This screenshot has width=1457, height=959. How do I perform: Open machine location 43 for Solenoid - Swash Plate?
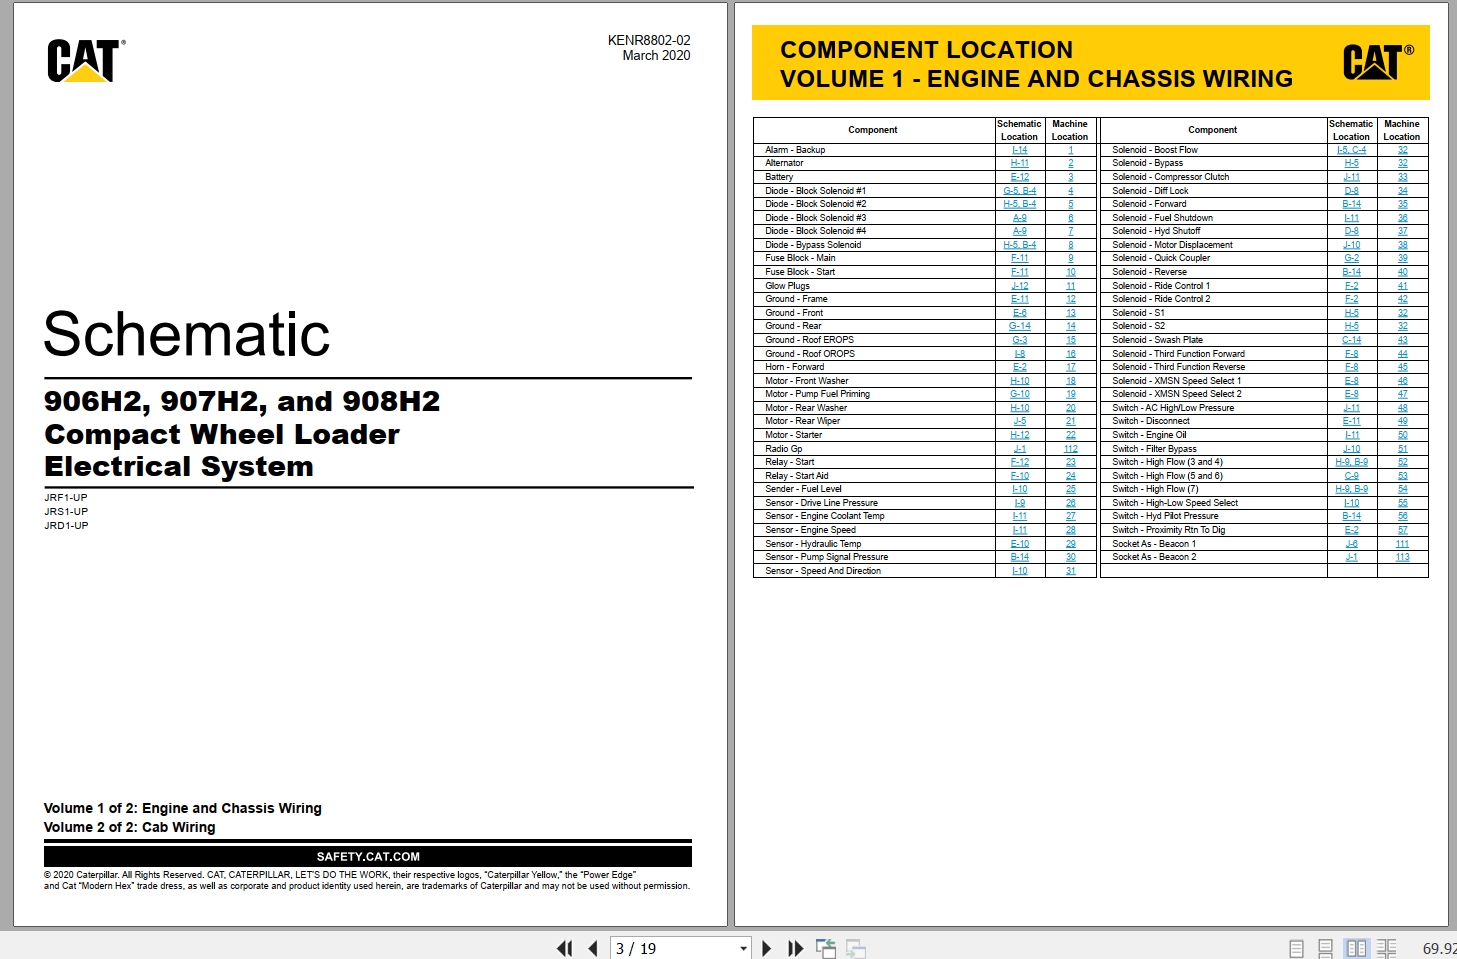click(1402, 340)
